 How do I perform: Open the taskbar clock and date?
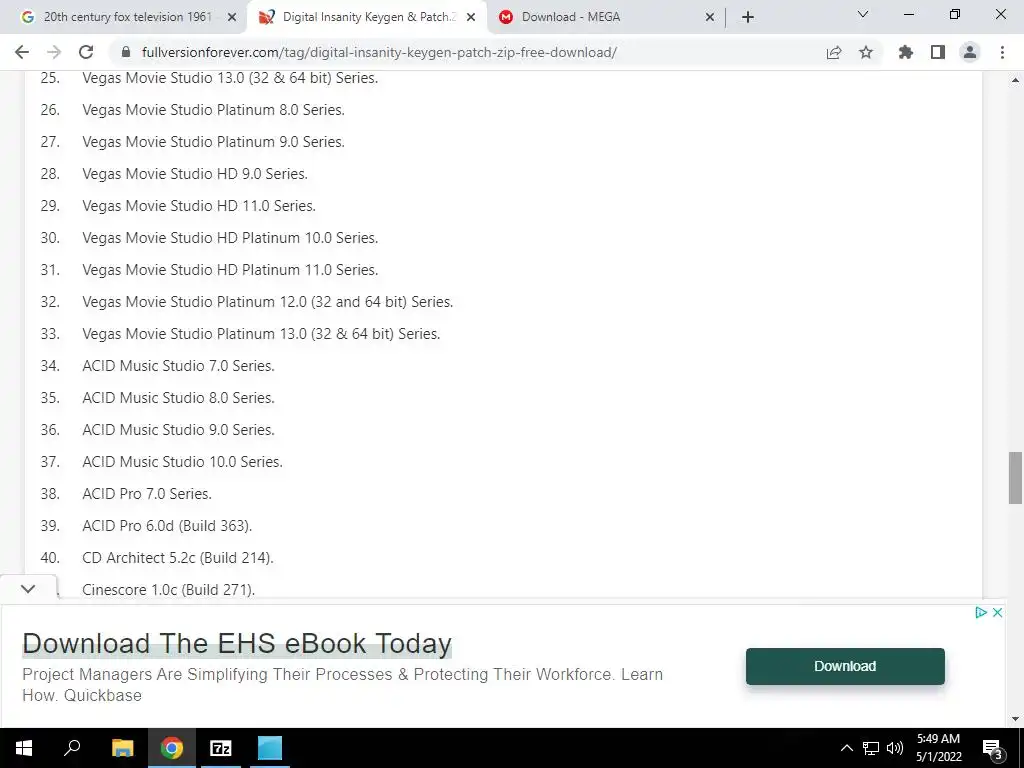click(x=938, y=748)
